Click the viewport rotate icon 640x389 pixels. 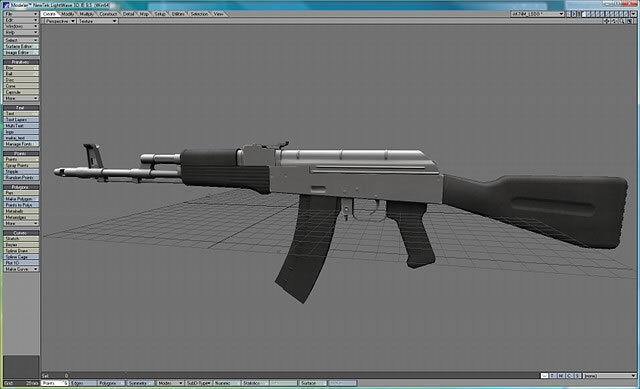614,21
